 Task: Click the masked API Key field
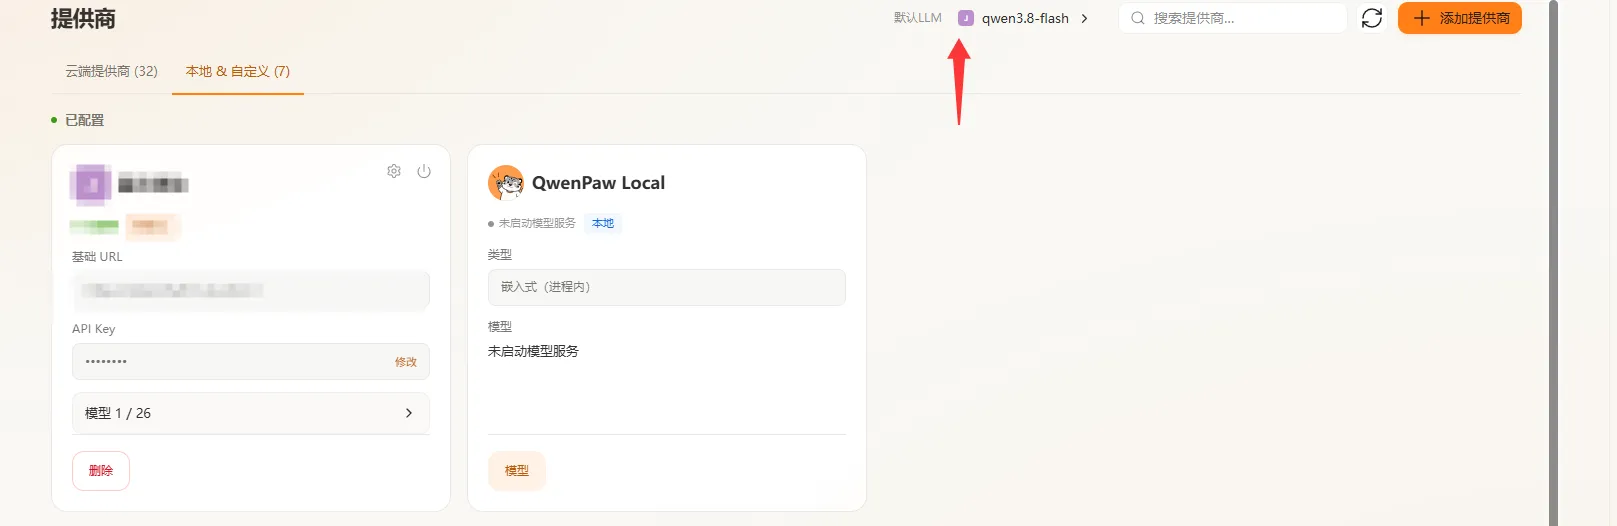click(x=251, y=362)
